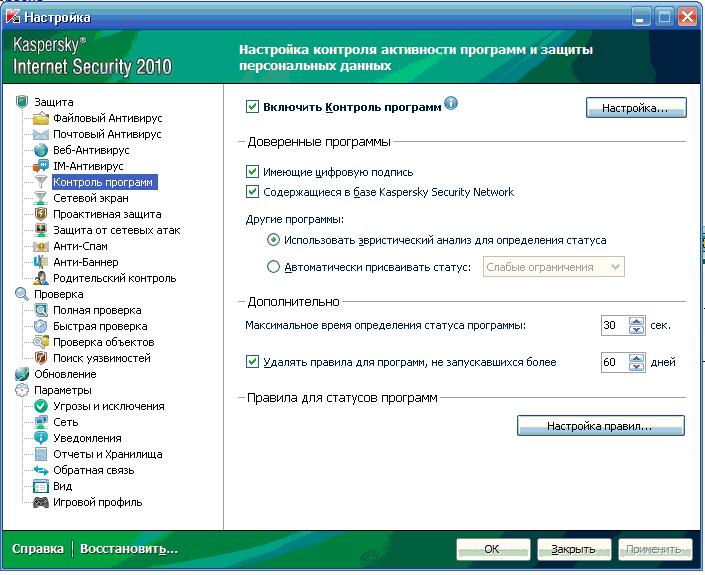The image size is (705, 575).
Task: Select Файловый Антивирус in the tree
Action: pyautogui.click(x=107, y=118)
